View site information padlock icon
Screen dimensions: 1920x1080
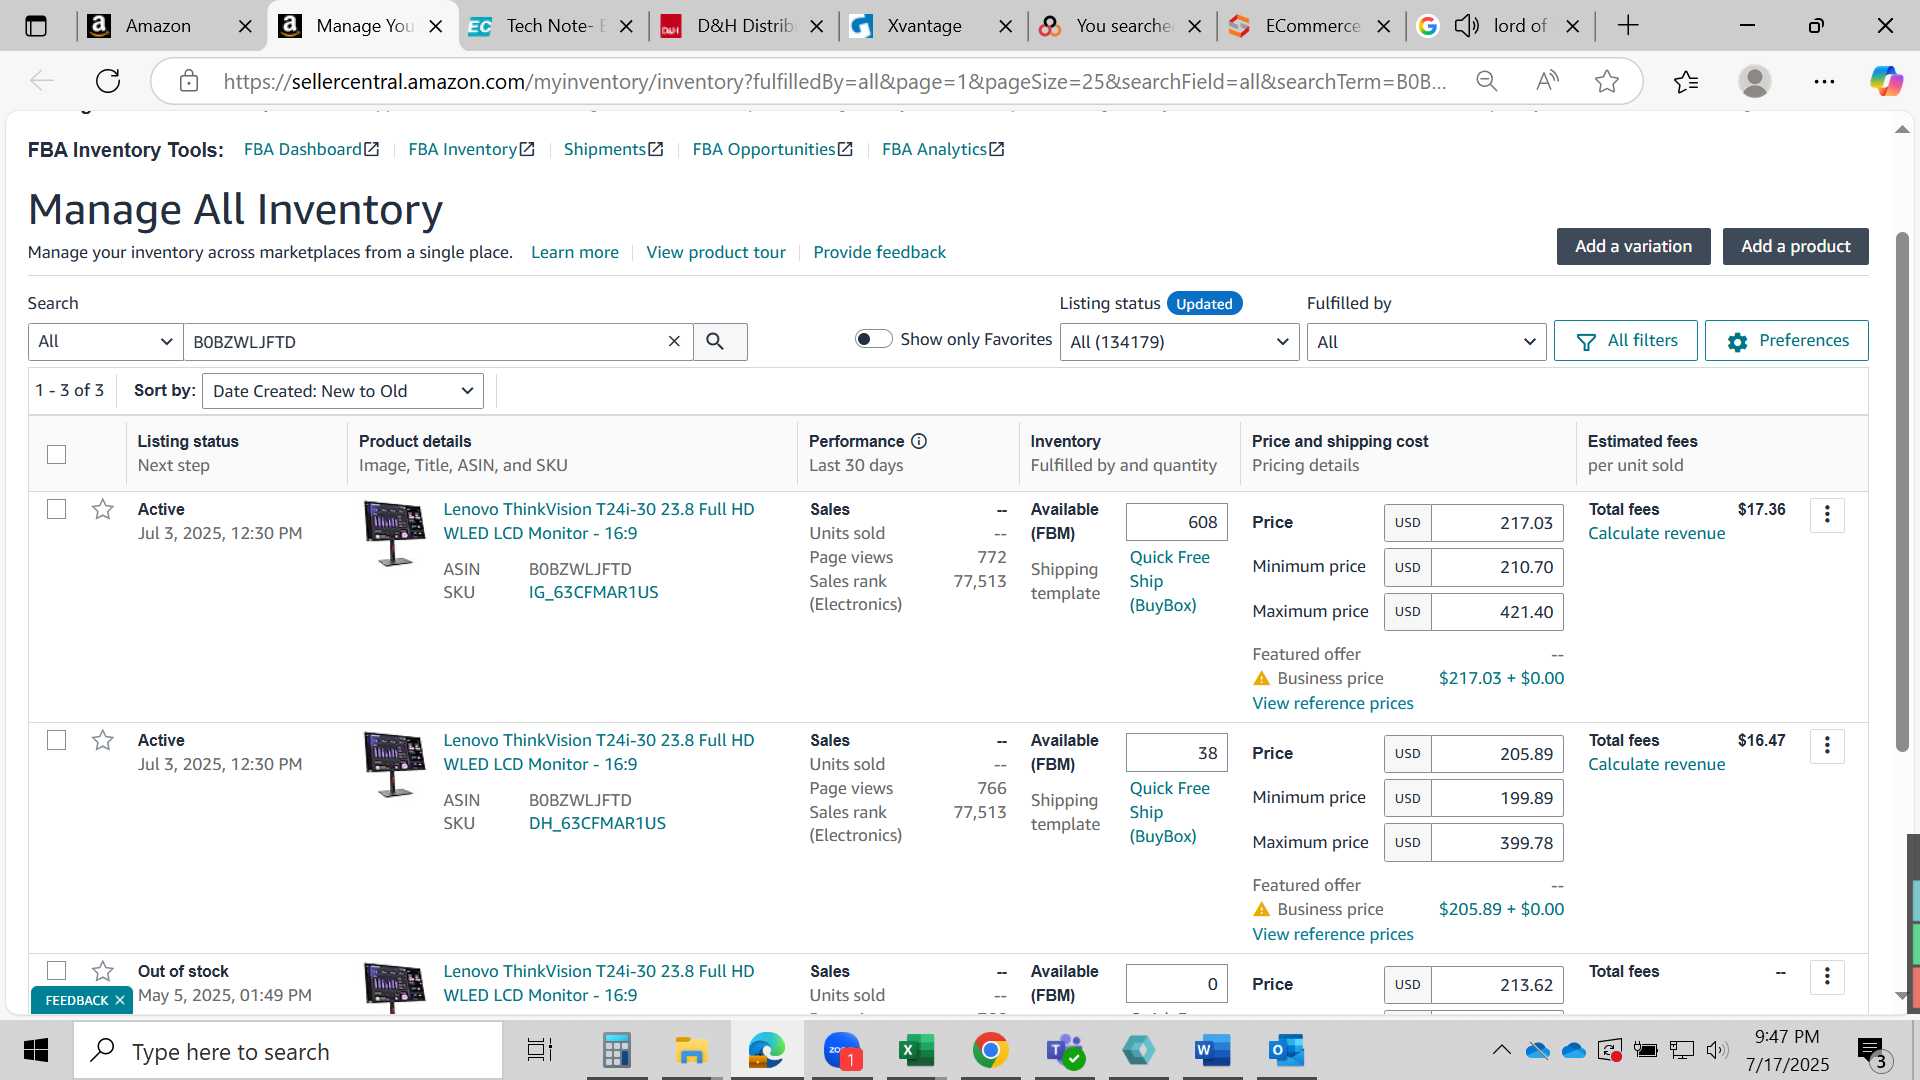[189, 81]
